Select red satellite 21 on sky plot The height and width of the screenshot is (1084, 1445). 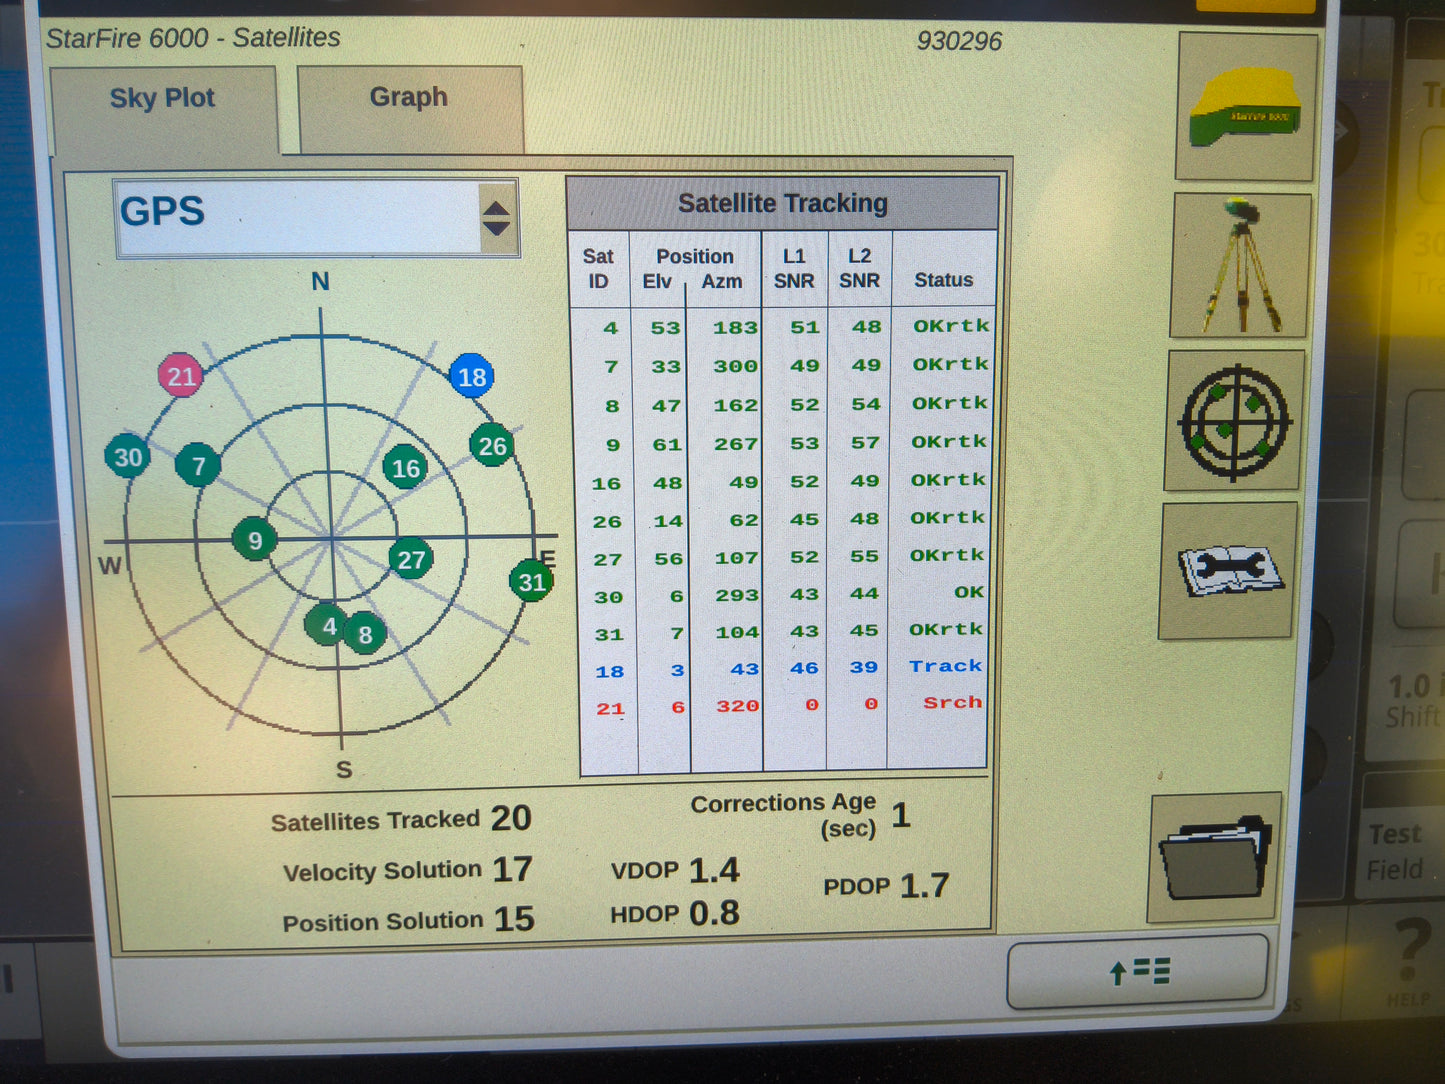pos(181,377)
